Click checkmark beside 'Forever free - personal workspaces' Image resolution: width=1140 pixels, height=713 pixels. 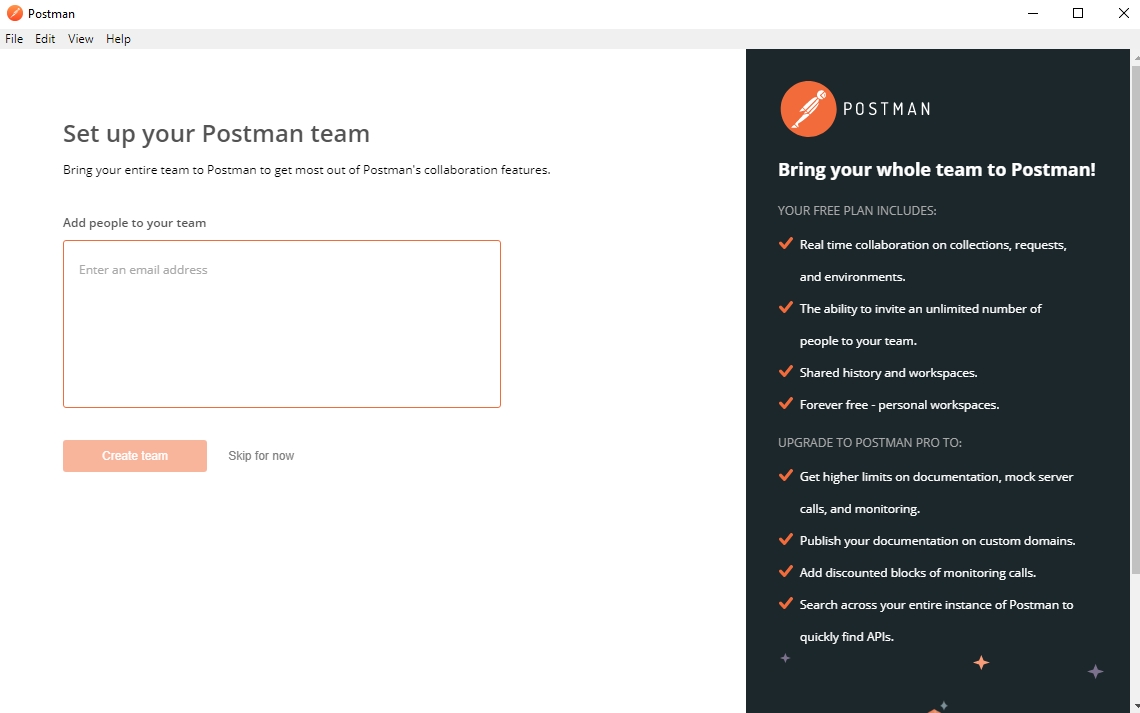click(785, 403)
